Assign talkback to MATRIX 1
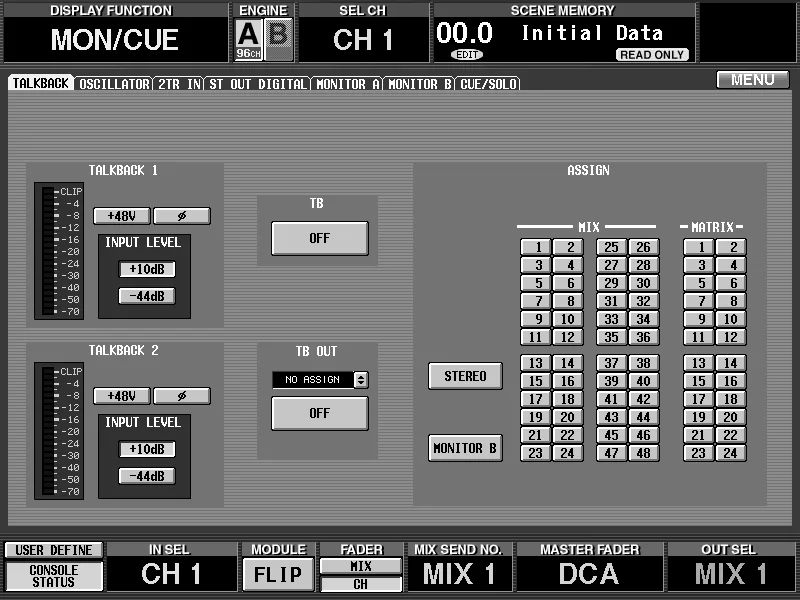The image size is (800, 600). tap(698, 247)
